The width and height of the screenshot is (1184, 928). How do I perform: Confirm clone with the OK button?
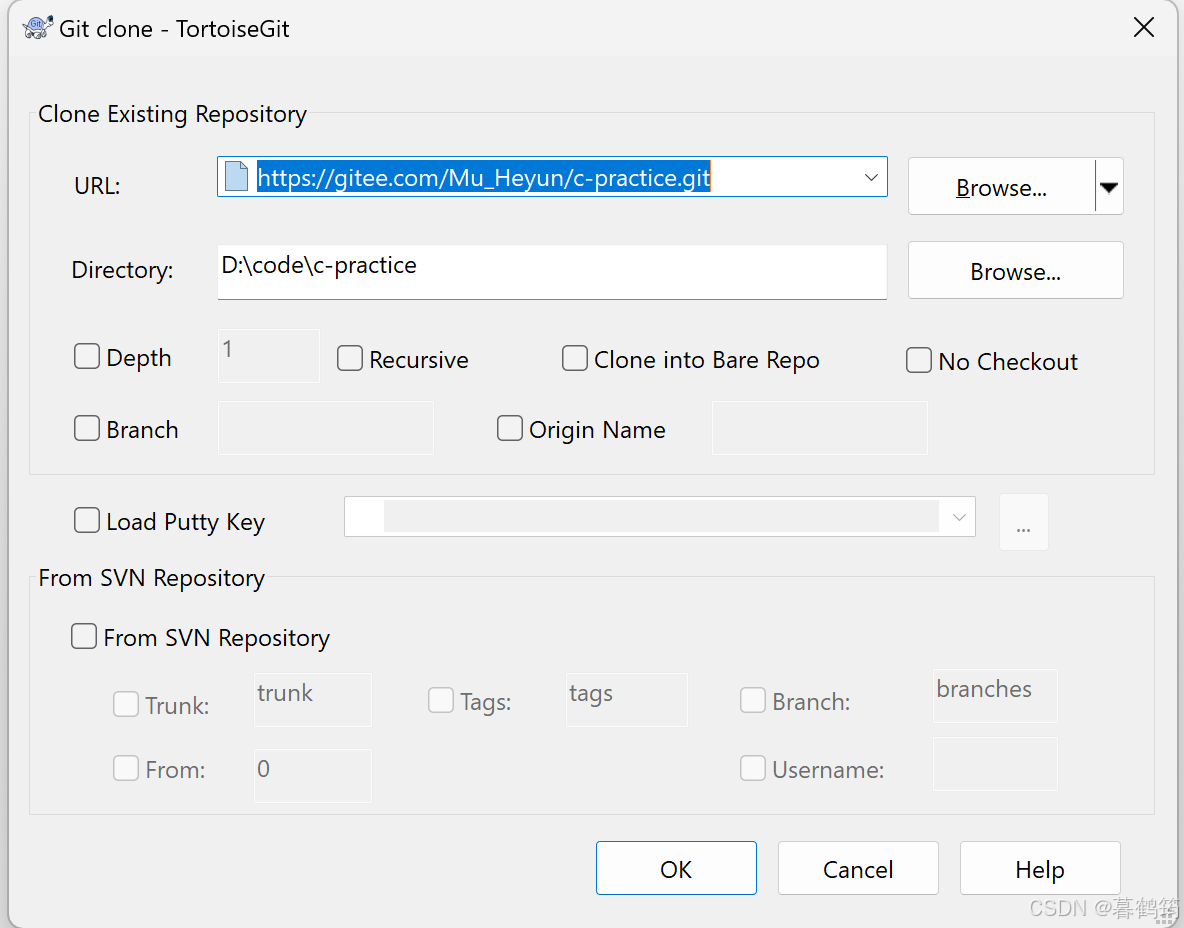click(x=676, y=868)
